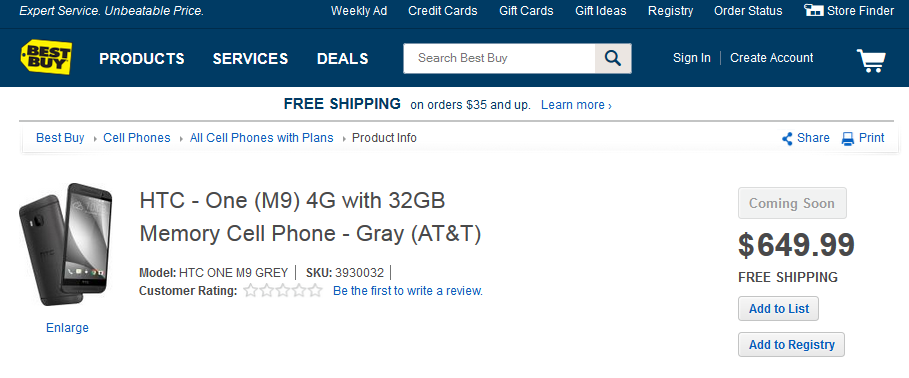Open the SERVICES menu
This screenshot has width=909, height=378.
point(250,59)
